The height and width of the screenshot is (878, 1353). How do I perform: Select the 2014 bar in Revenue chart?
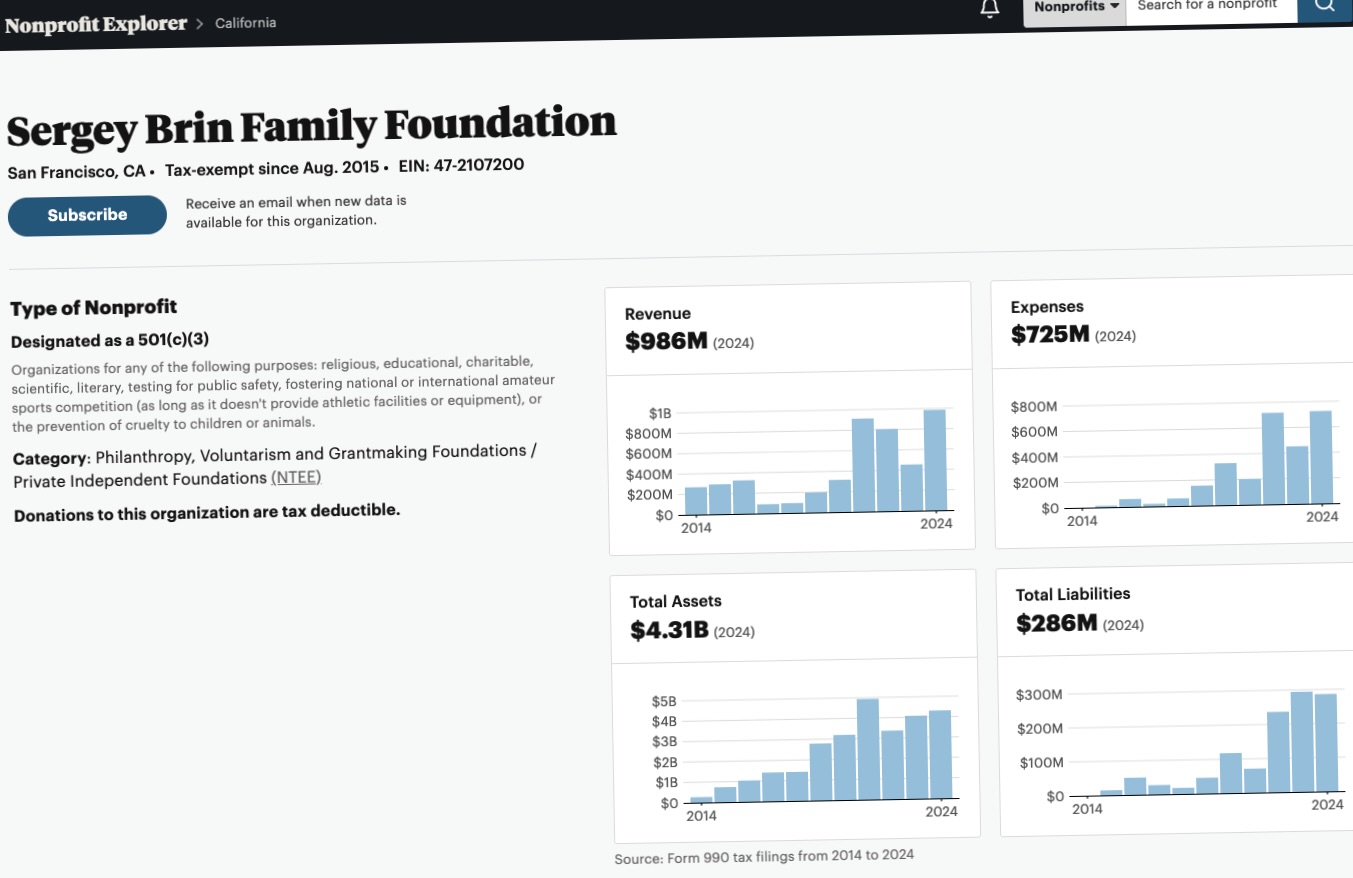(x=696, y=500)
